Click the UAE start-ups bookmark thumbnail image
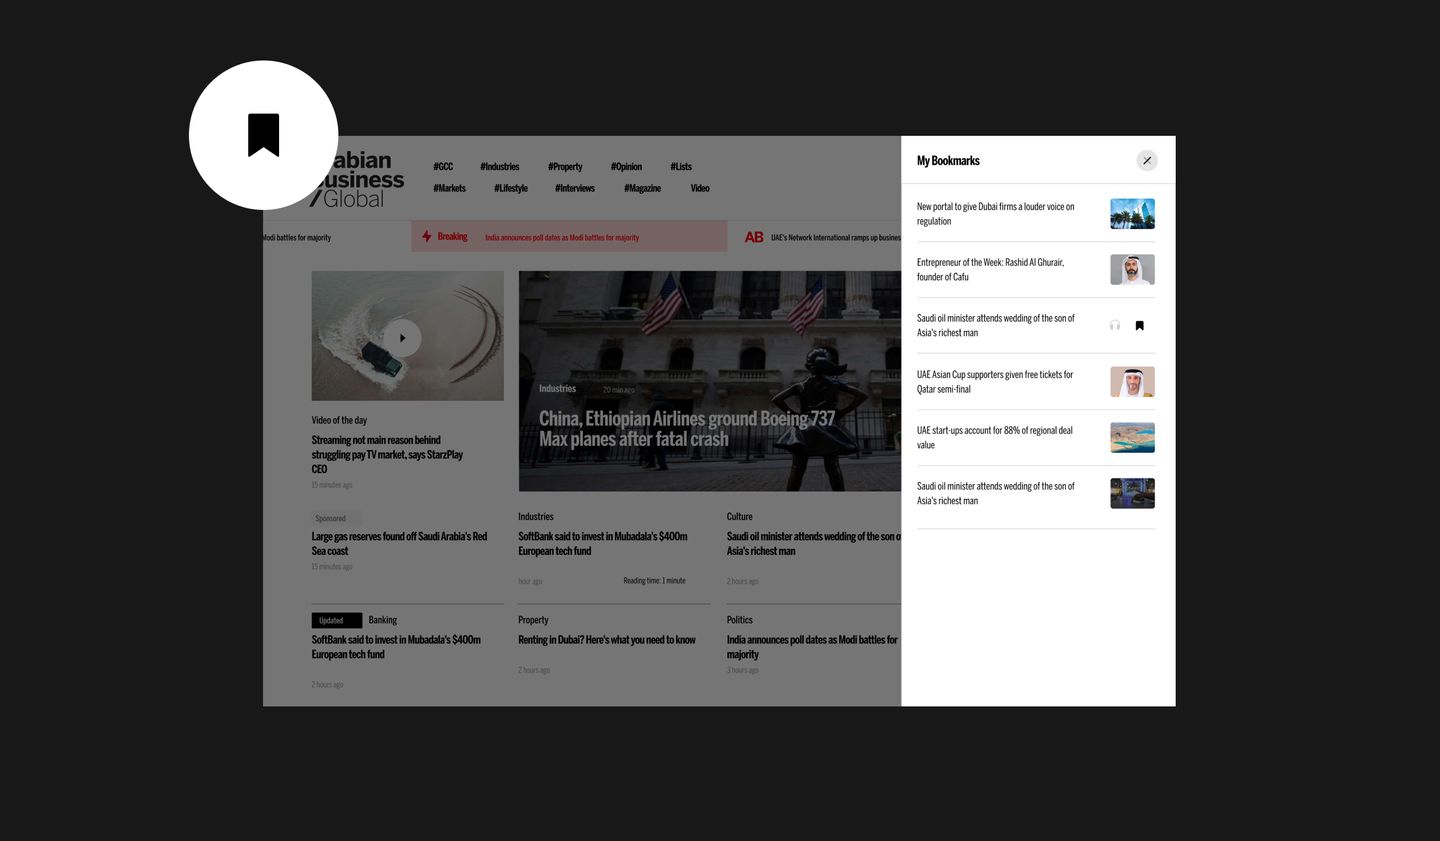 1131,437
